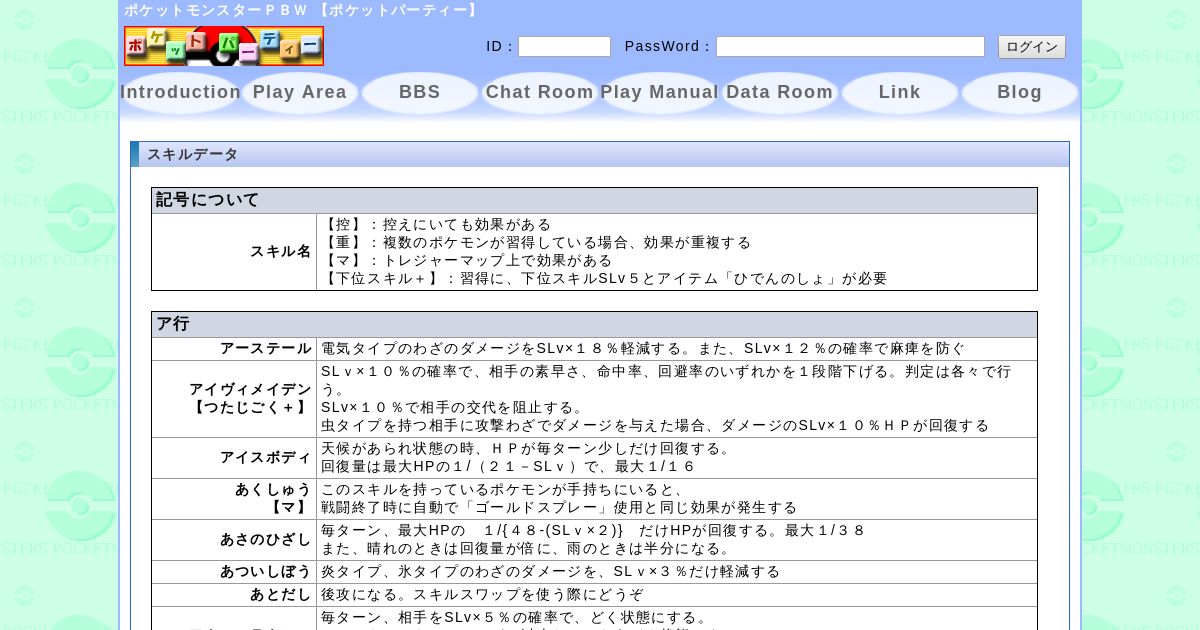Open the Link navigation item
The height and width of the screenshot is (630, 1200).
tap(900, 92)
